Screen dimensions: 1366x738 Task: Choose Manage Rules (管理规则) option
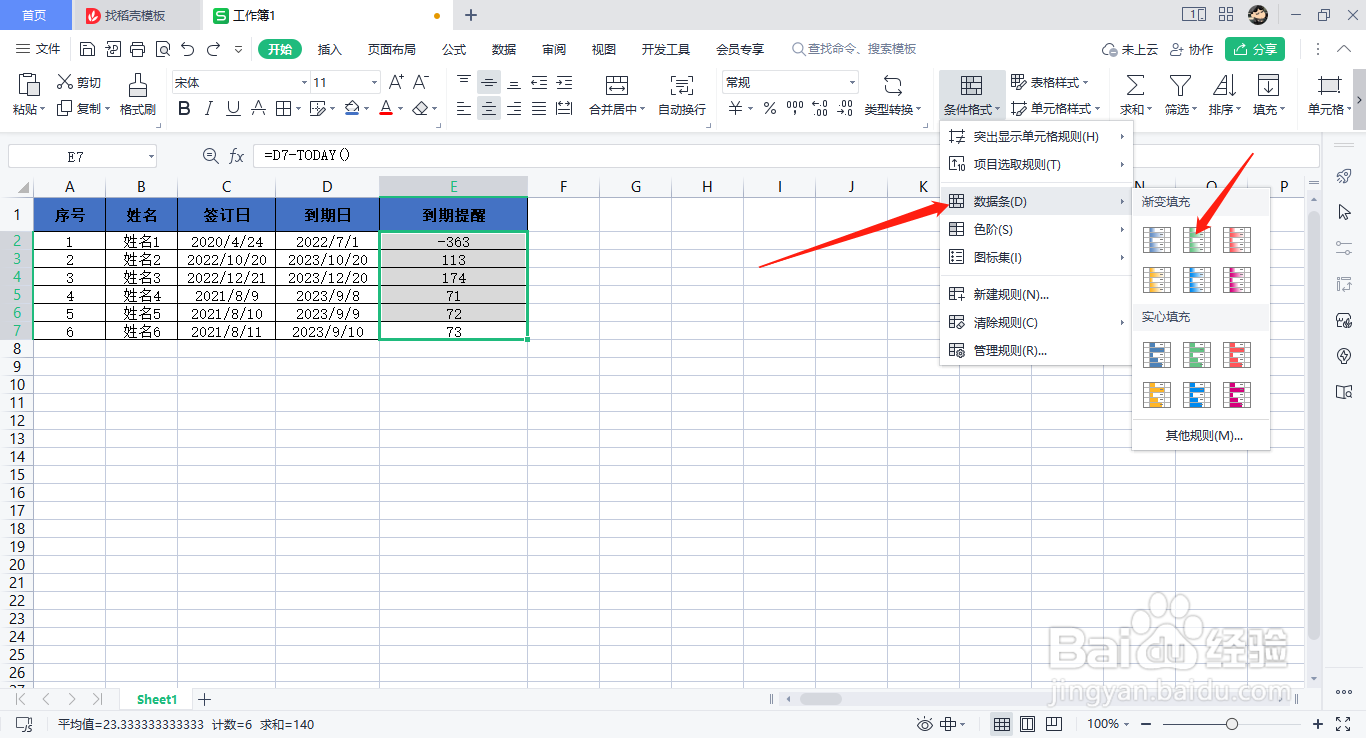point(1035,350)
